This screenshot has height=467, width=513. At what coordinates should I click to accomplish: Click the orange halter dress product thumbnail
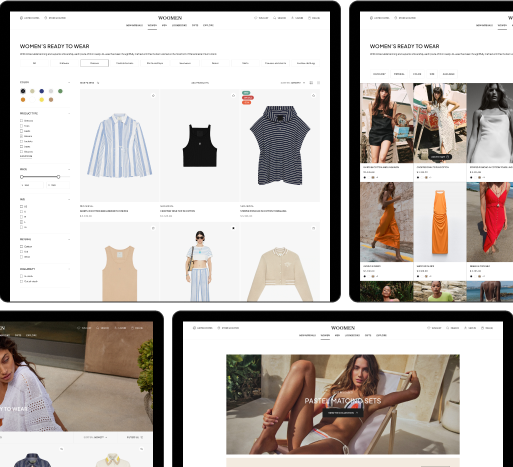(440, 222)
